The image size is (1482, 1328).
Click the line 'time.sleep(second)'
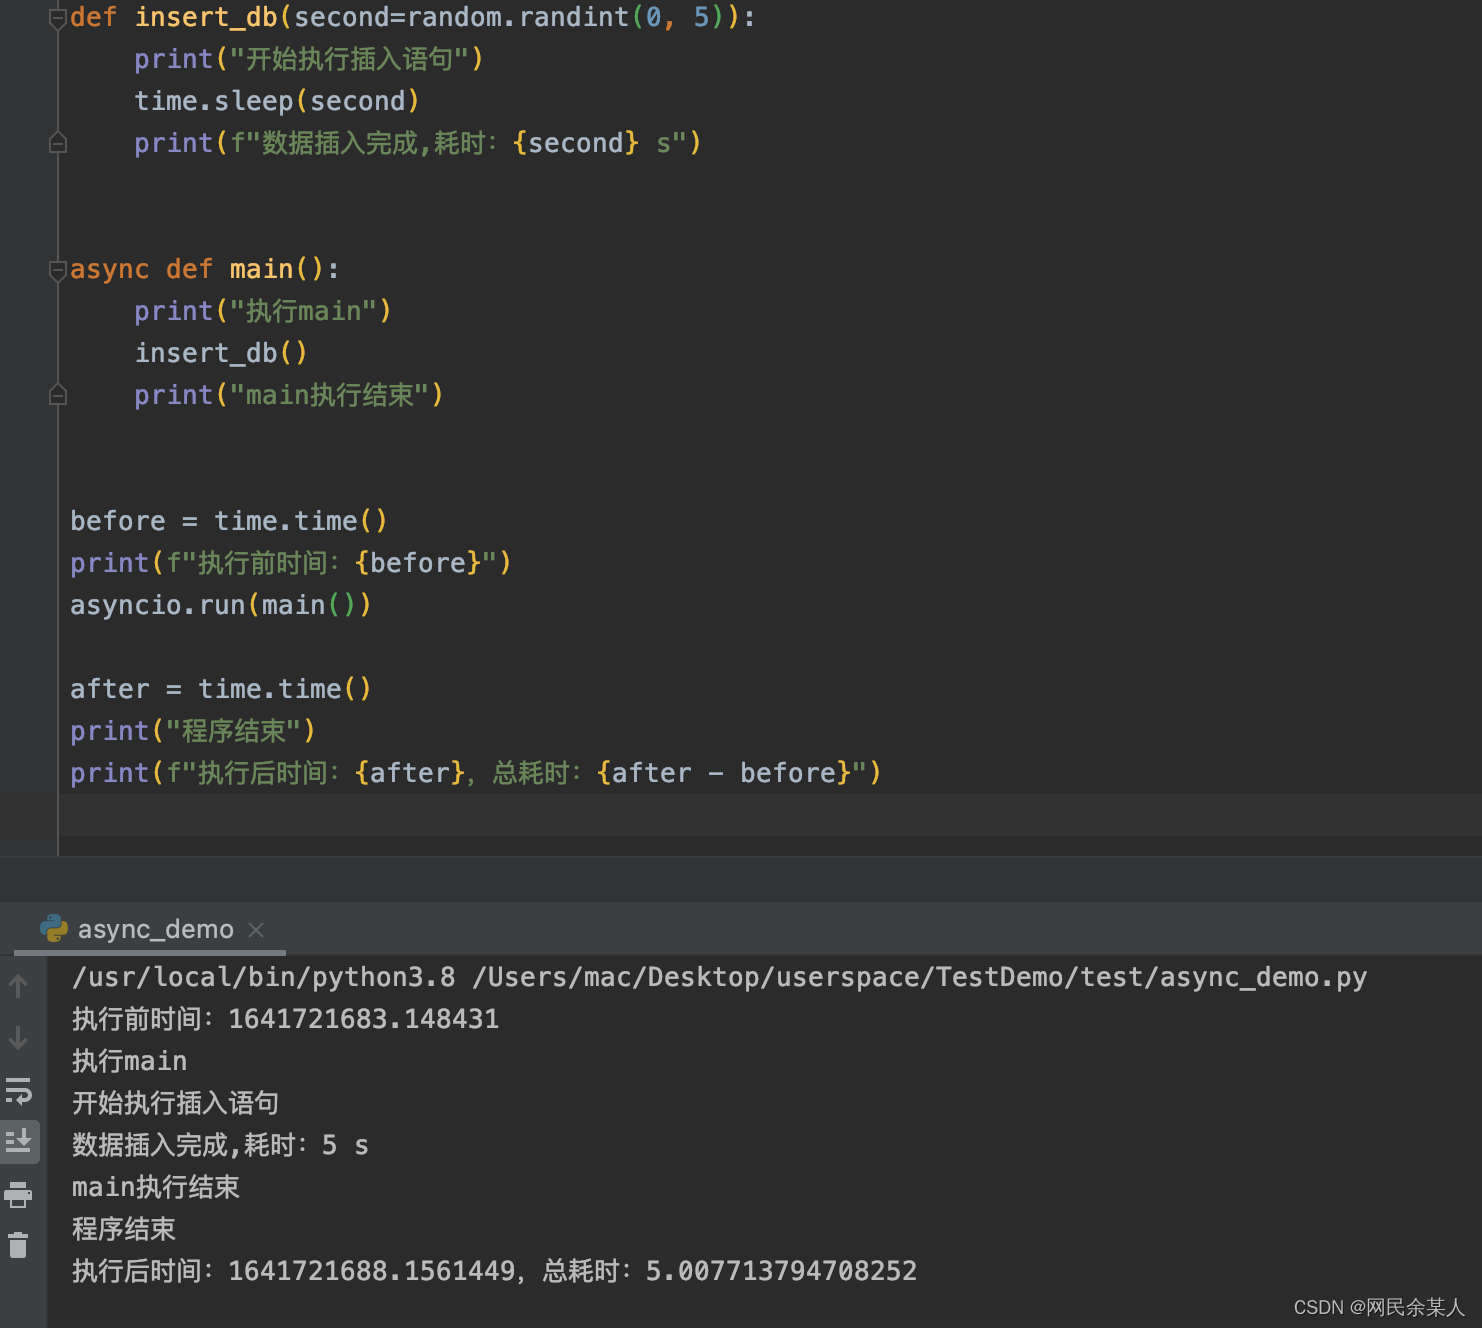tap(277, 101)
